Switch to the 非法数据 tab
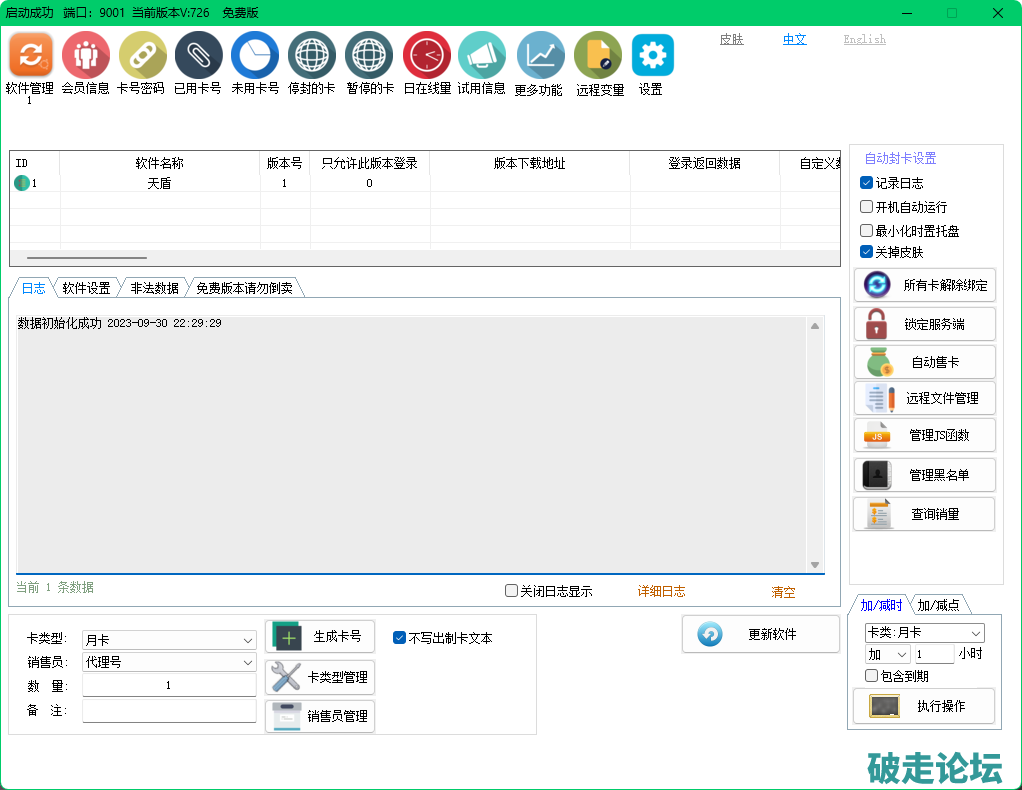 (154, 288)
